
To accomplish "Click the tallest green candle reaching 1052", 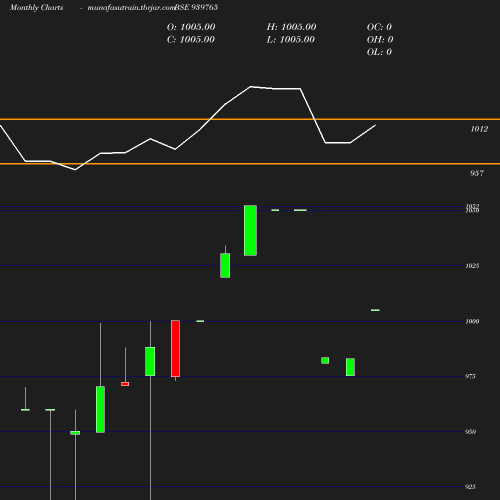I will [250, 231].
